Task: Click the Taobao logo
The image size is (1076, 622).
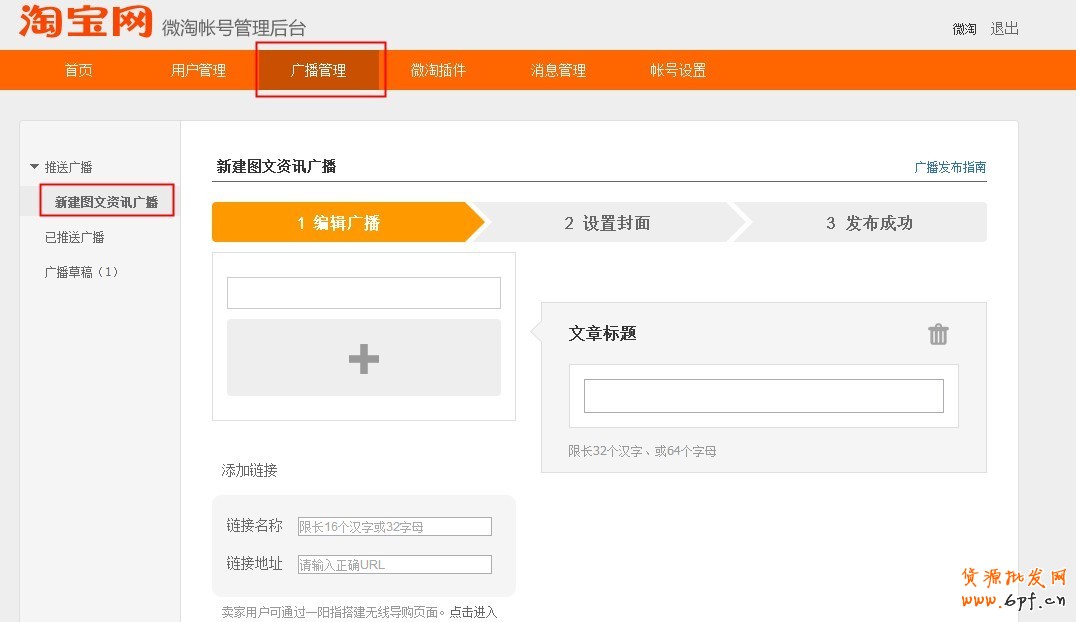Action: (85, 22)
